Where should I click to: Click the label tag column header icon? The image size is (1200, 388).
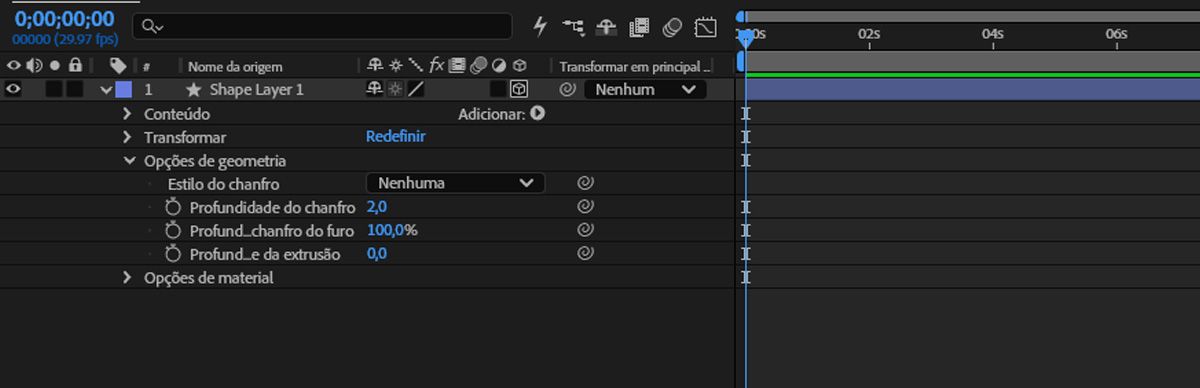tap(118, 66)
